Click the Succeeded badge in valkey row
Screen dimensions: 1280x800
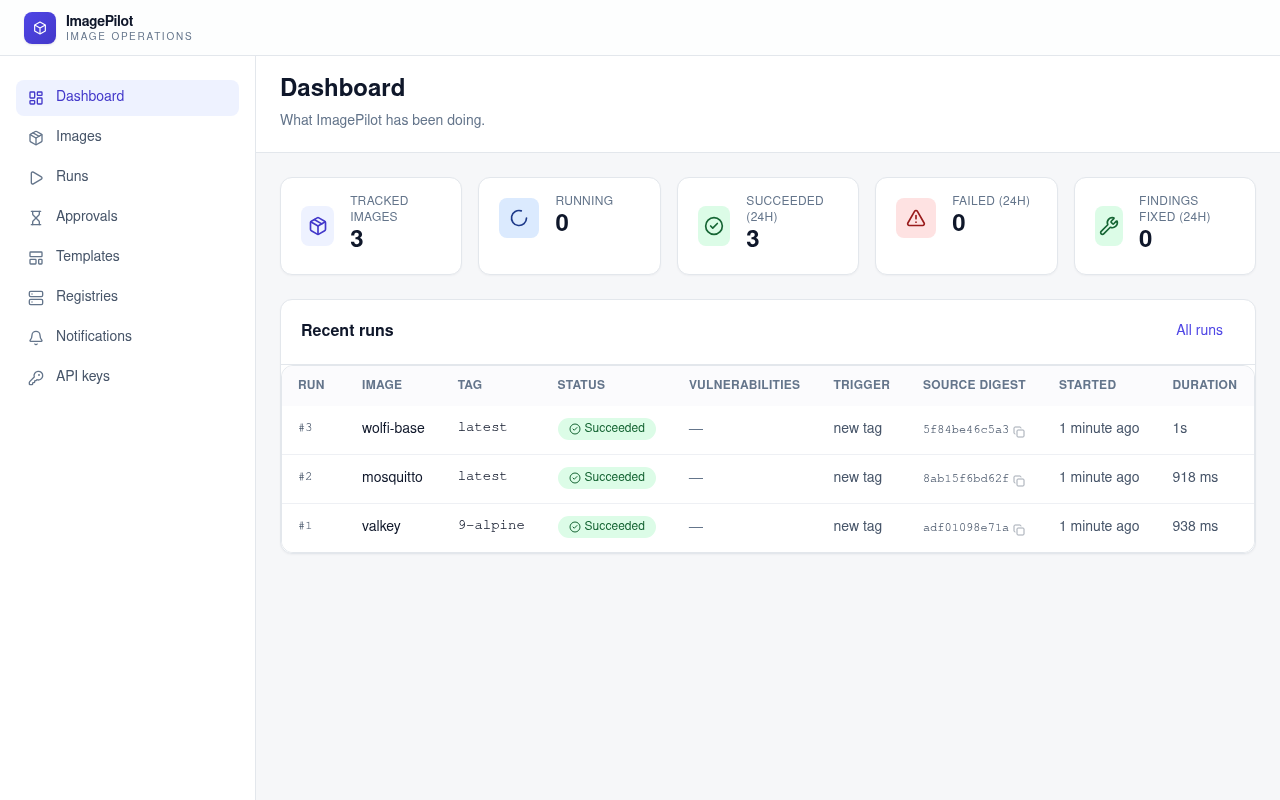607,527
